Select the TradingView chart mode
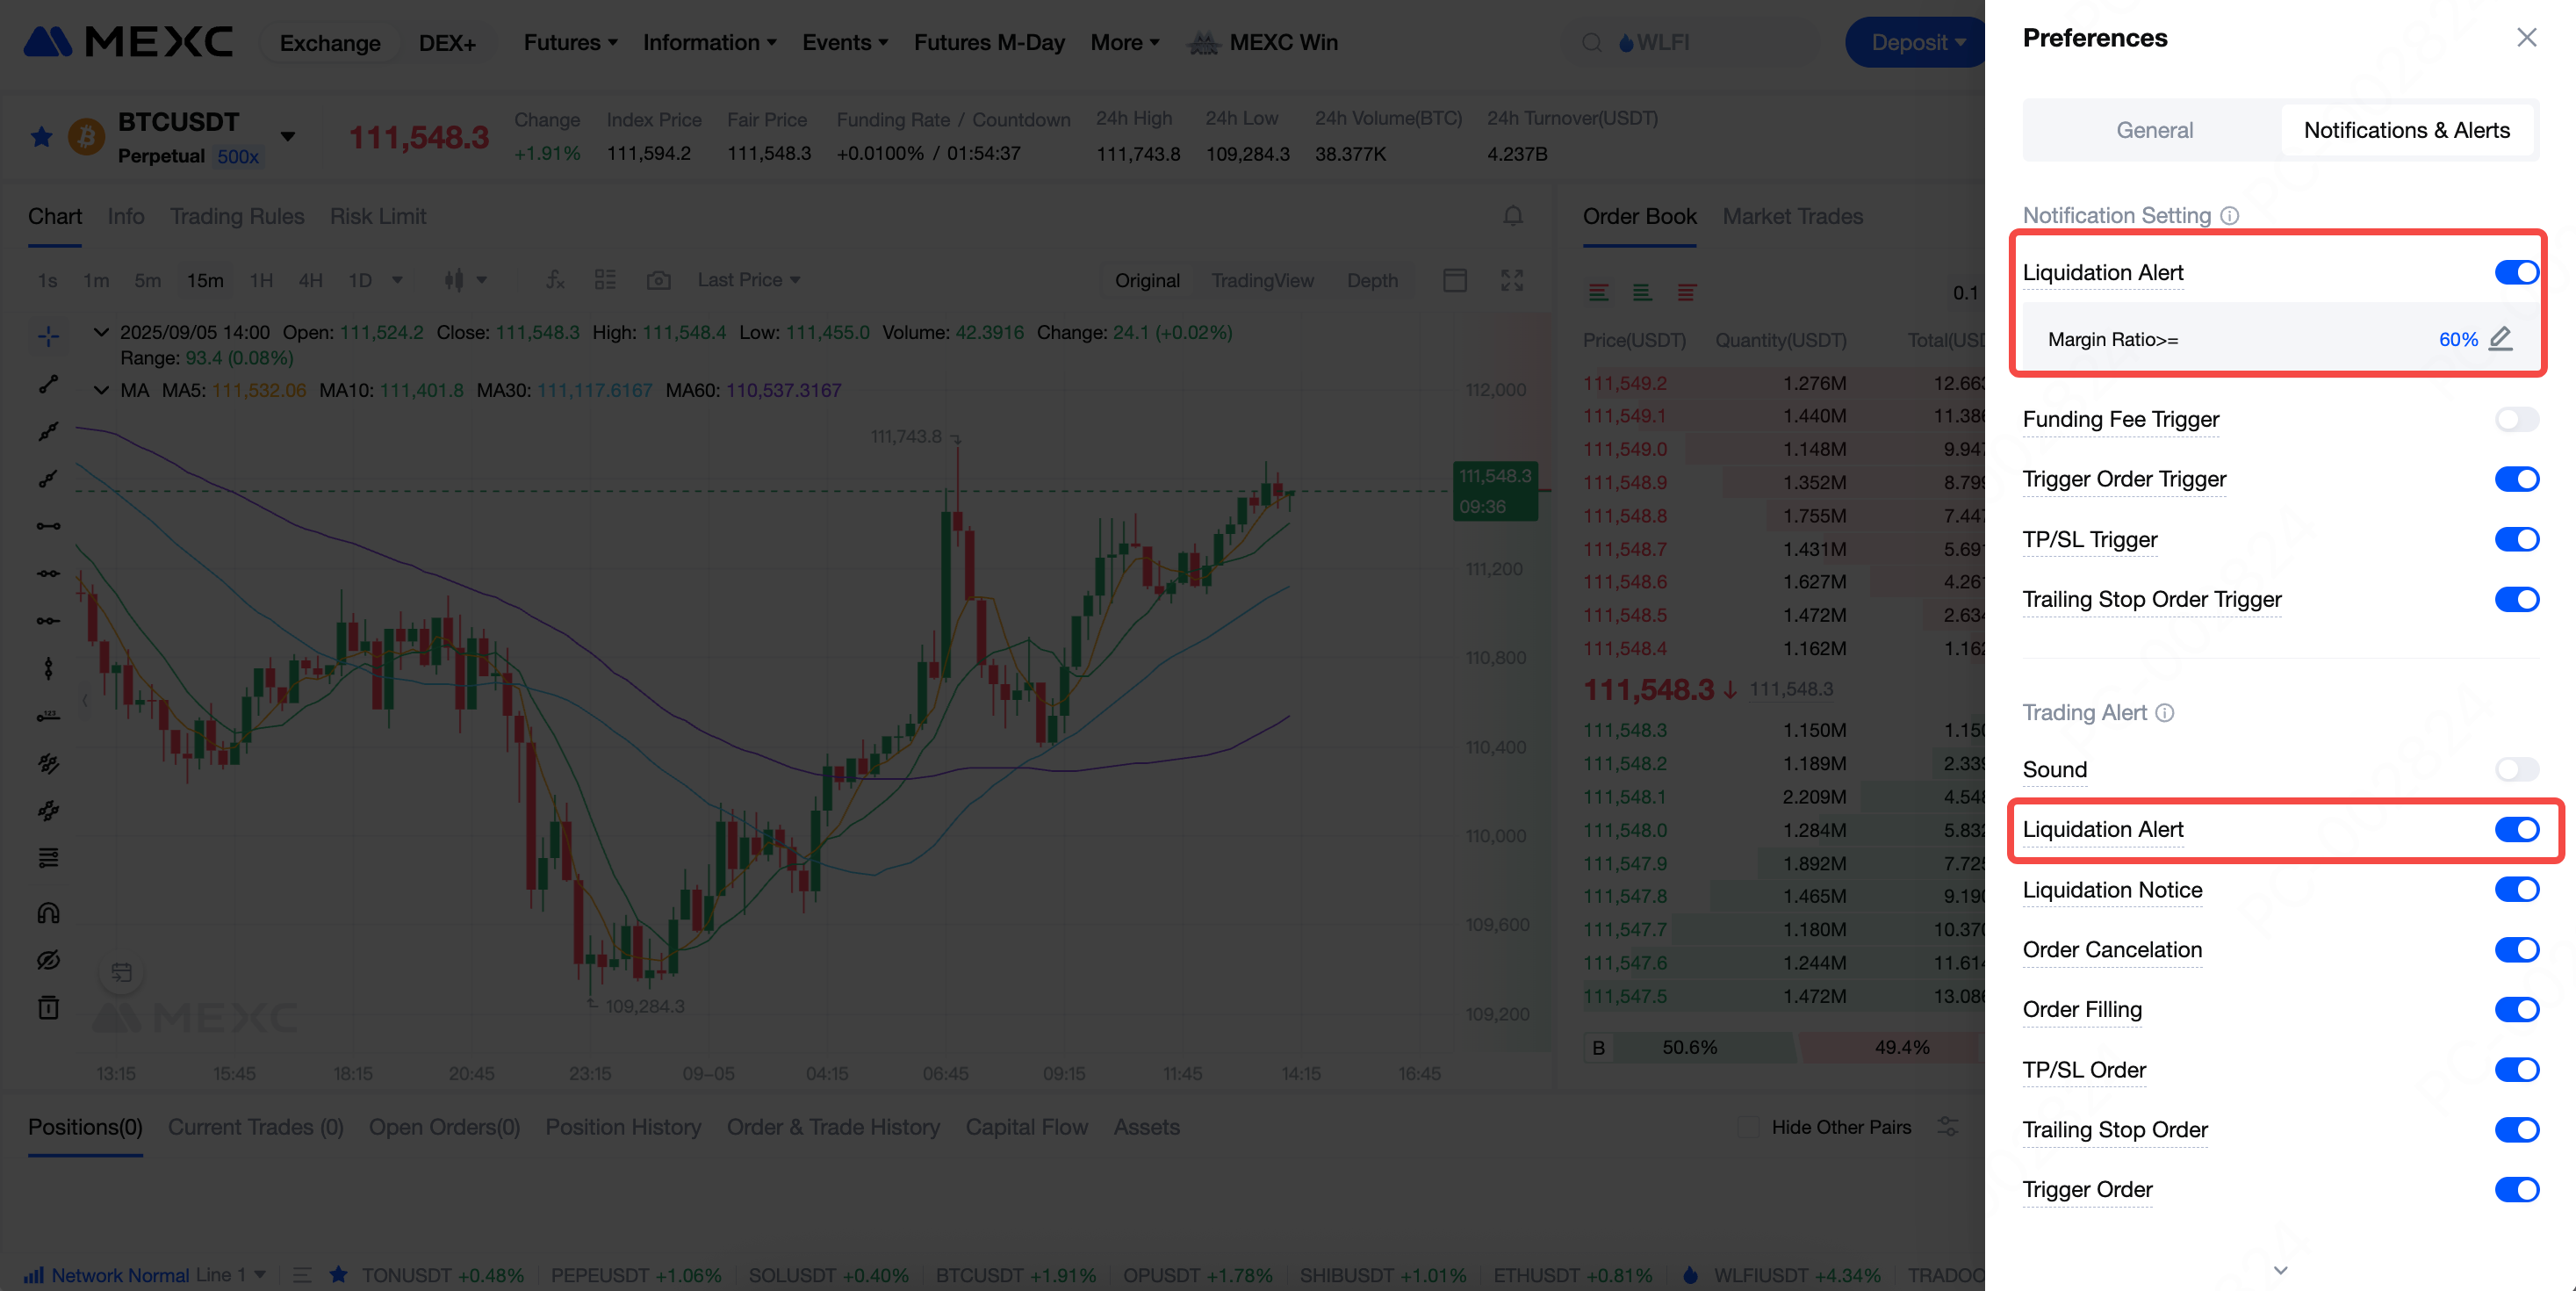 tap(1262, 281)
